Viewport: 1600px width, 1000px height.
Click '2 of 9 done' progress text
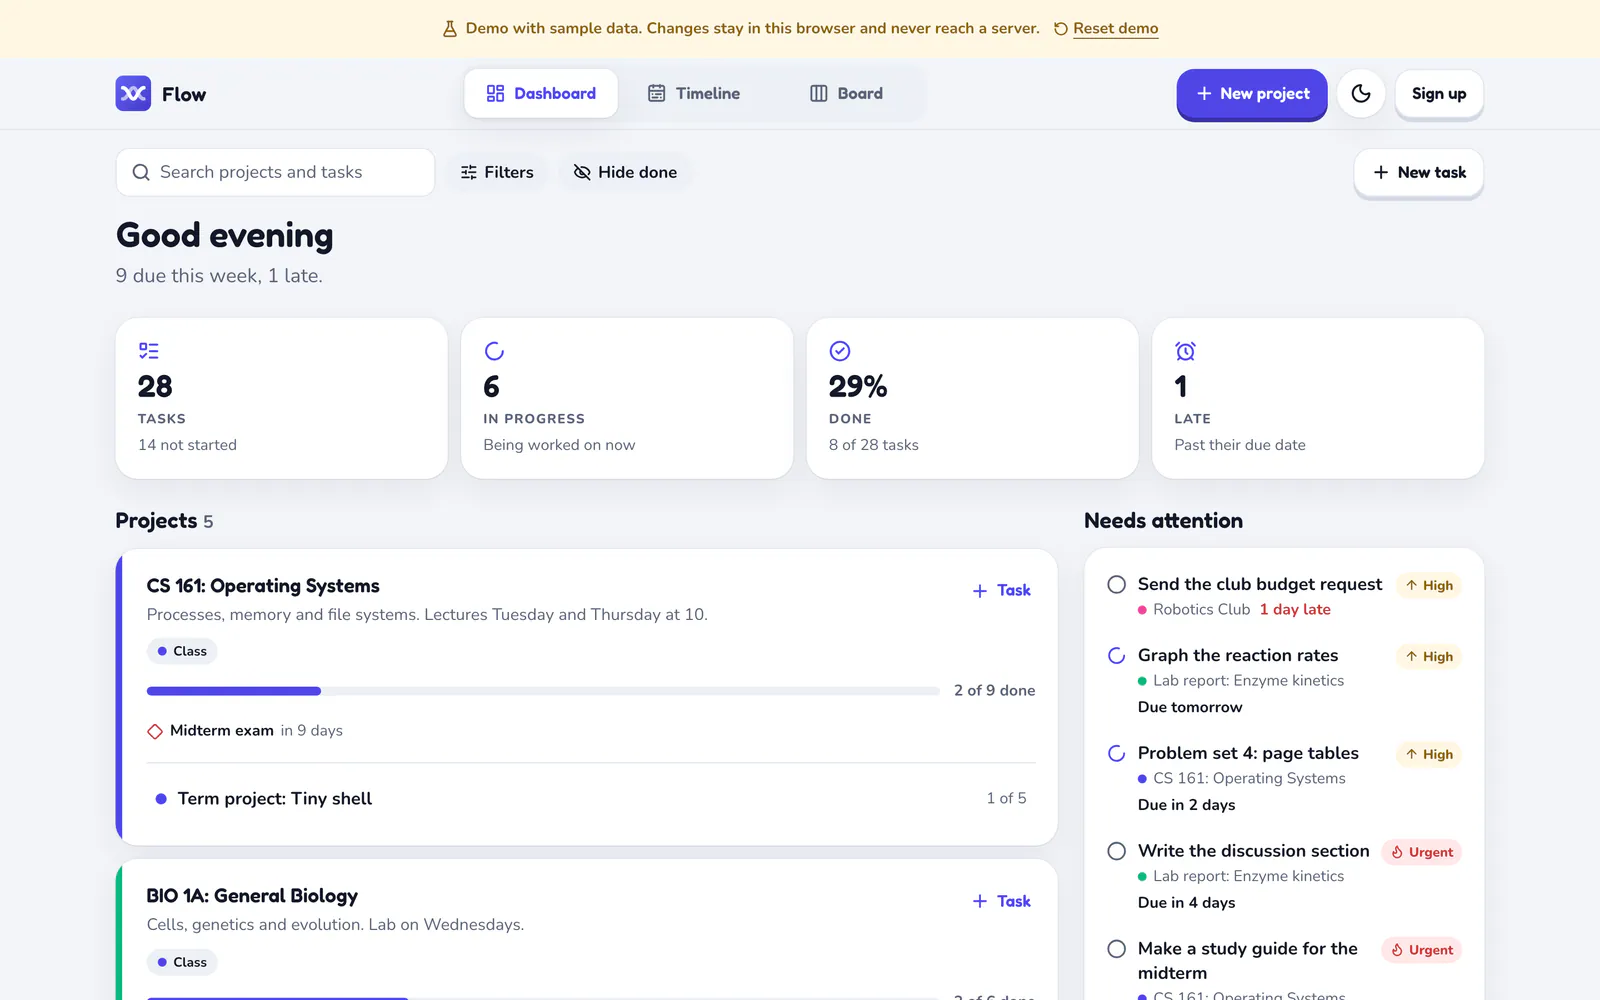click(x=994, y=690)
